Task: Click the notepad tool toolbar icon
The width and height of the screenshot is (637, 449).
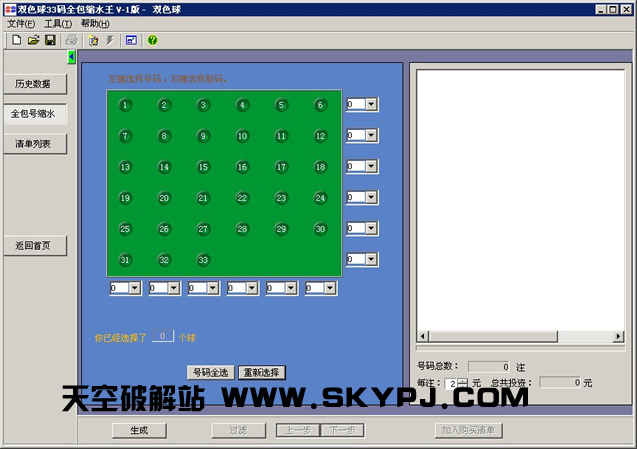Action: pos(93,40)
